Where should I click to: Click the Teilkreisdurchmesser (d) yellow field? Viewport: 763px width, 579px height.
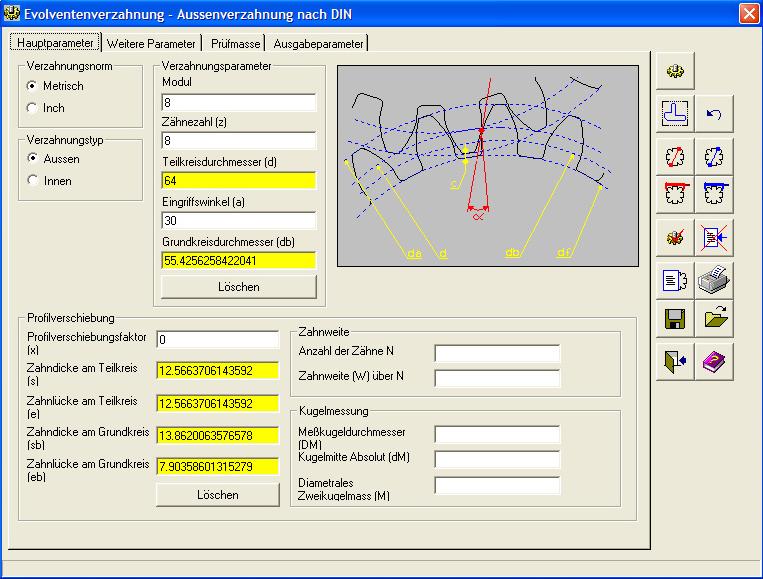(238, 181)
